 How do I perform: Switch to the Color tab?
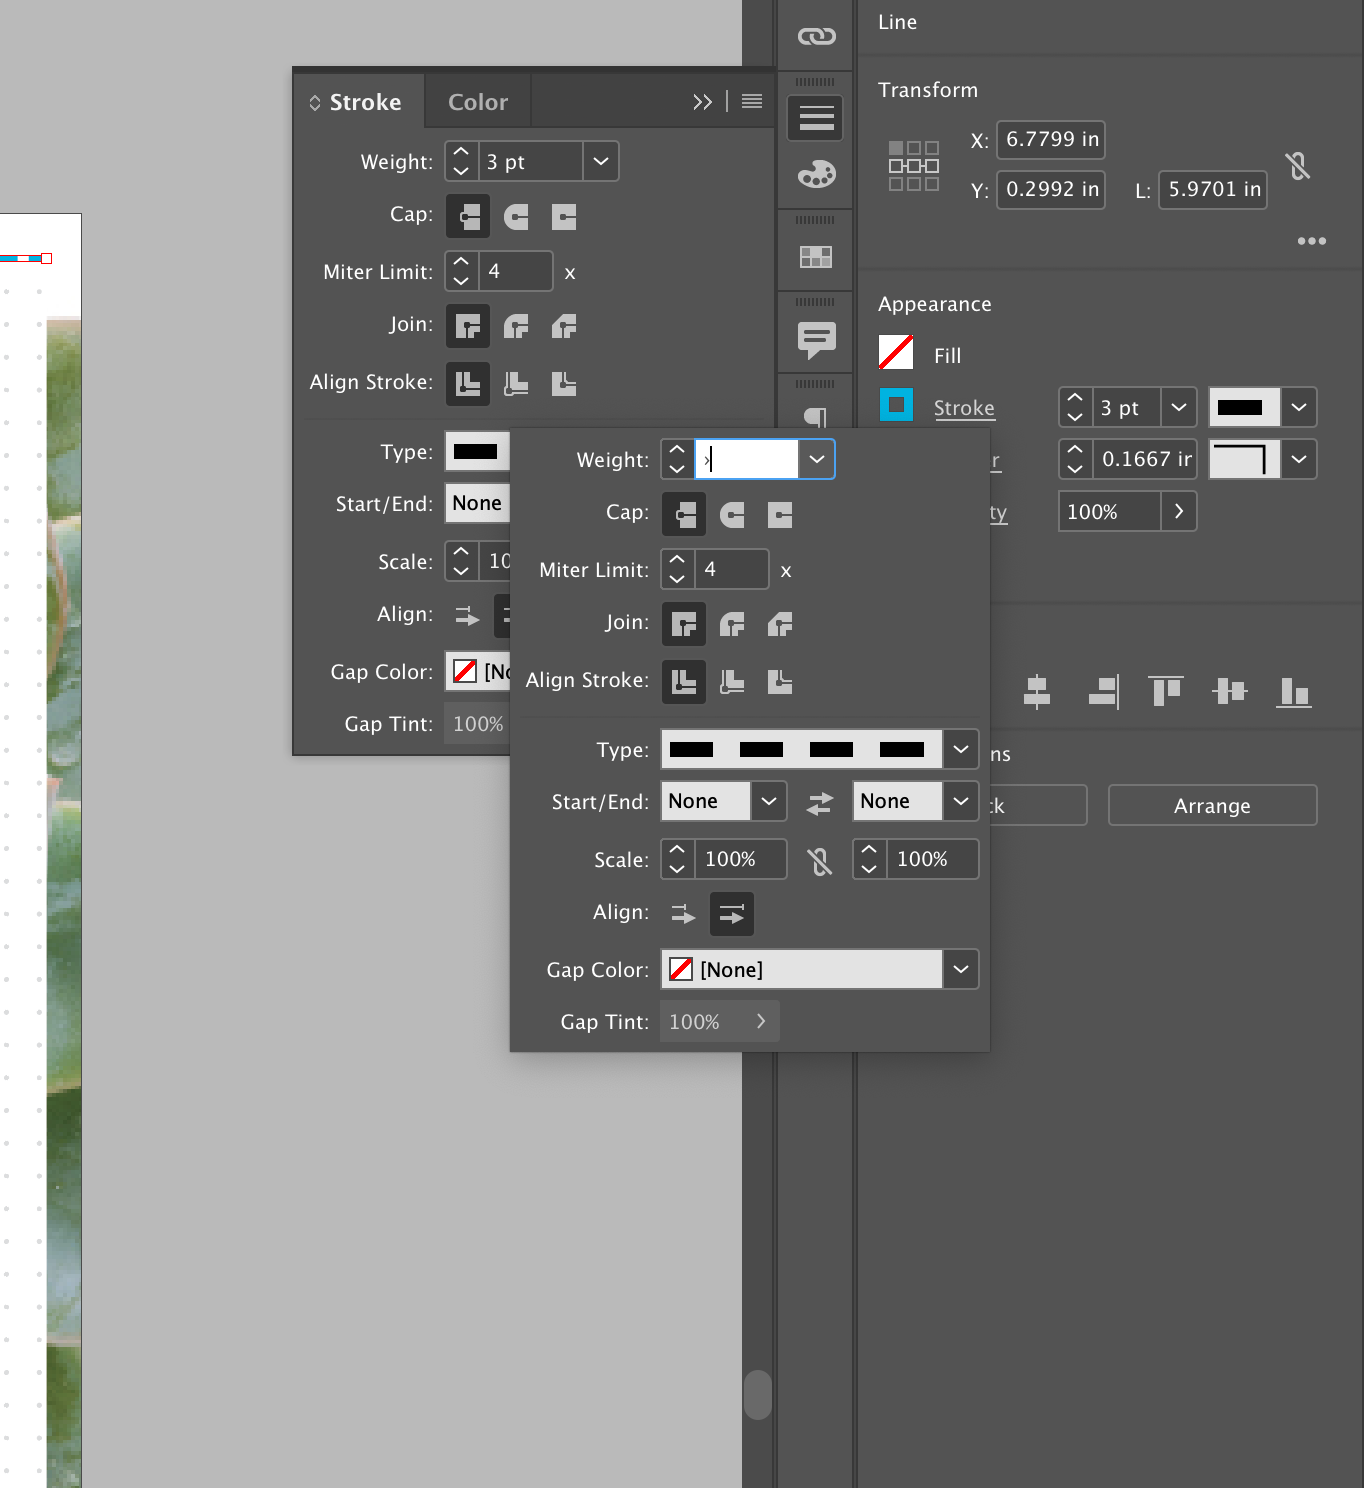click(x=477, y=101)
